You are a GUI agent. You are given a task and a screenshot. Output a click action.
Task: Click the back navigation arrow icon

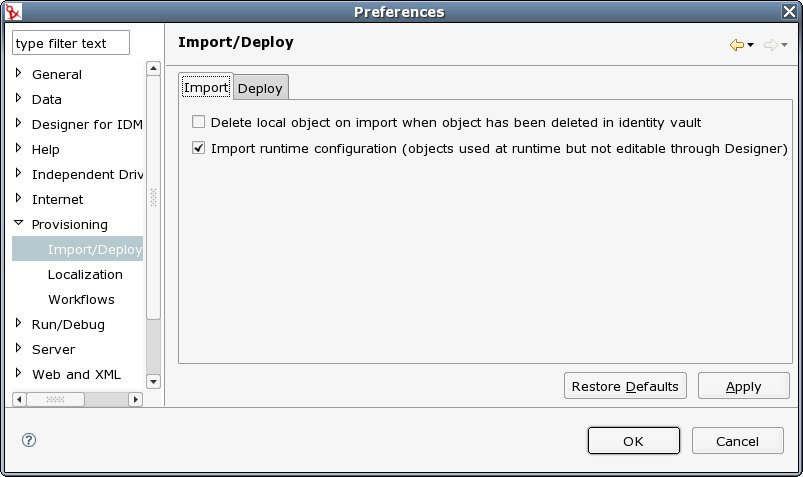click(x=737, y=45)
